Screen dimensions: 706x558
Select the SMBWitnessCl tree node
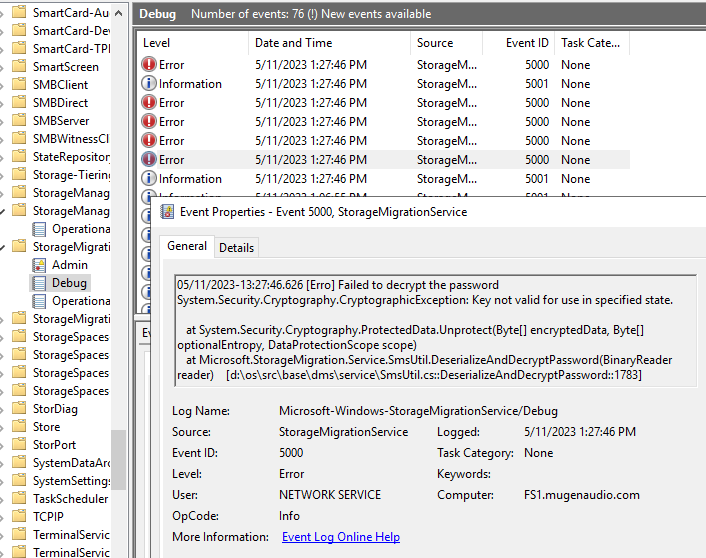coord(71,139)
